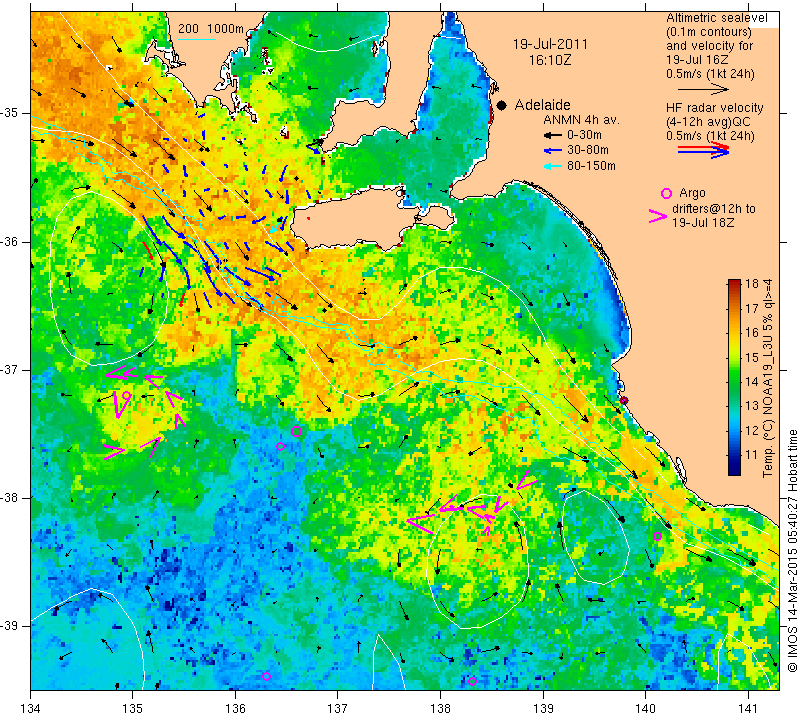
Task: Click the 80-150m depth label
Action: [591, 166]
